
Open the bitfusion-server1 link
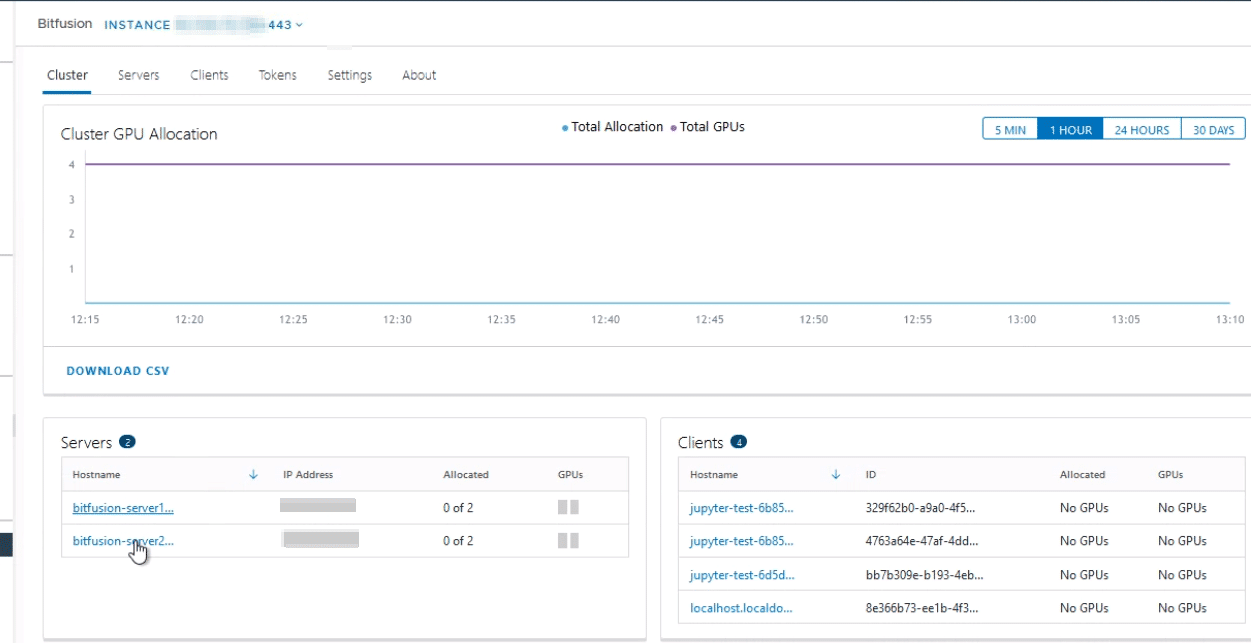click(x=123, y=508)
